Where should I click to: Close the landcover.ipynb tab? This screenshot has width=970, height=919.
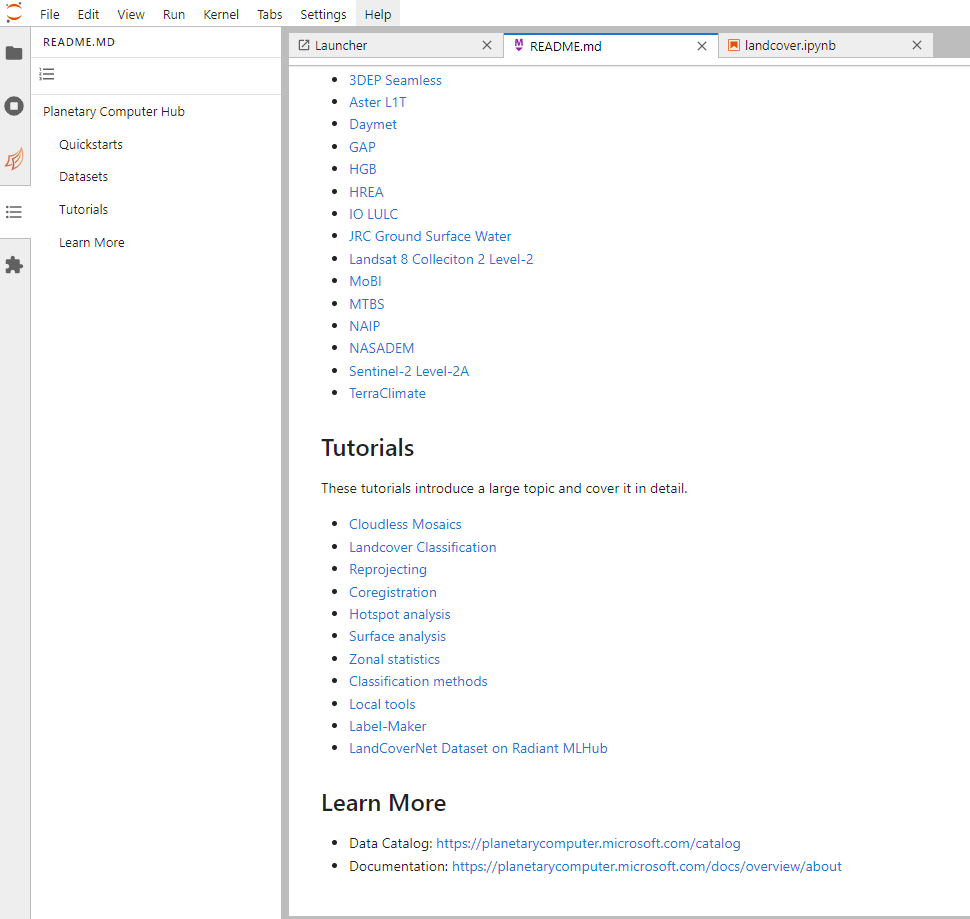click(917, 45)
